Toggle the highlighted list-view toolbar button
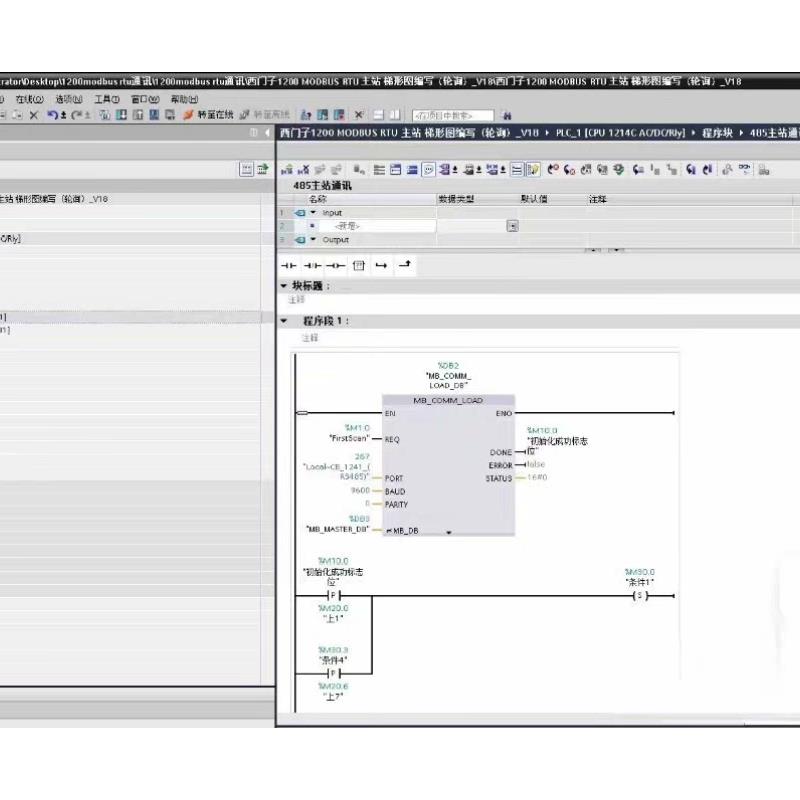Screen dimensions: 800x800 (x=516, y=170)
